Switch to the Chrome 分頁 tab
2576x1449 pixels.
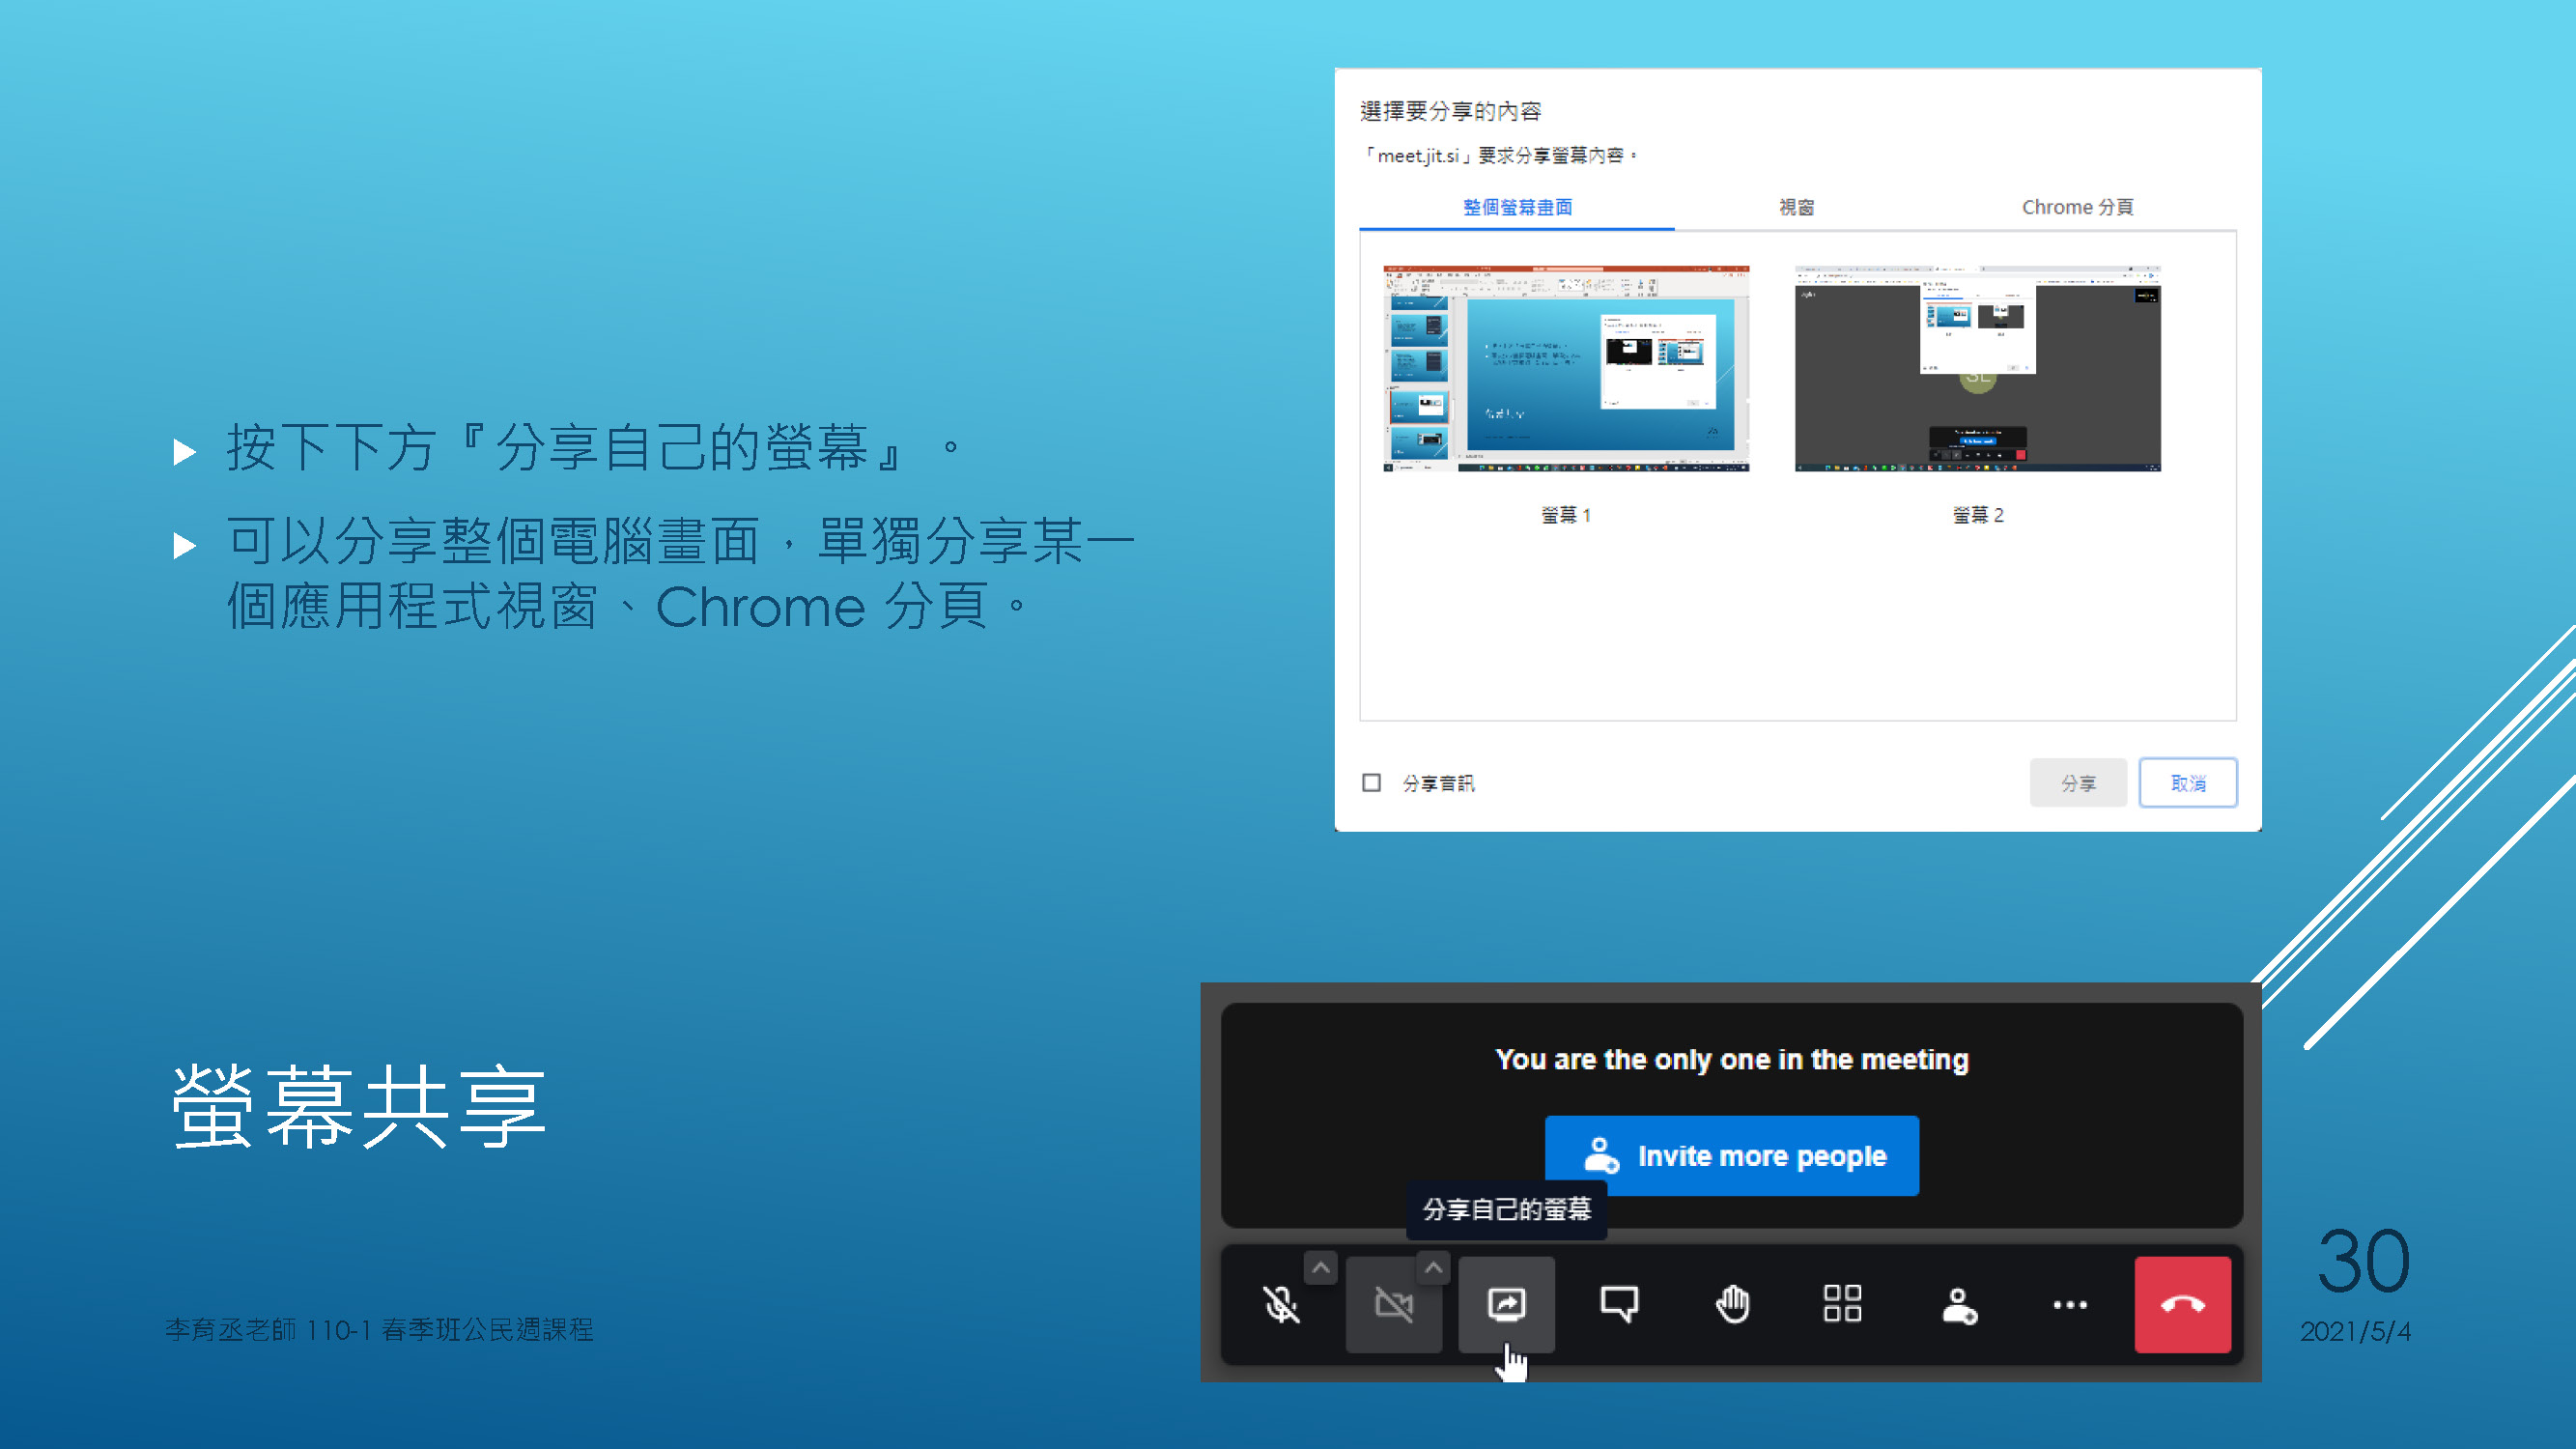[x=2077, y=207]
